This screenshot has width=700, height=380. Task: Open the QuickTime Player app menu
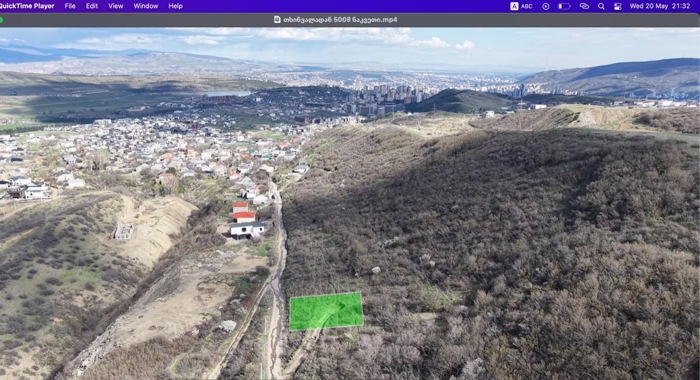coord(27,6)
